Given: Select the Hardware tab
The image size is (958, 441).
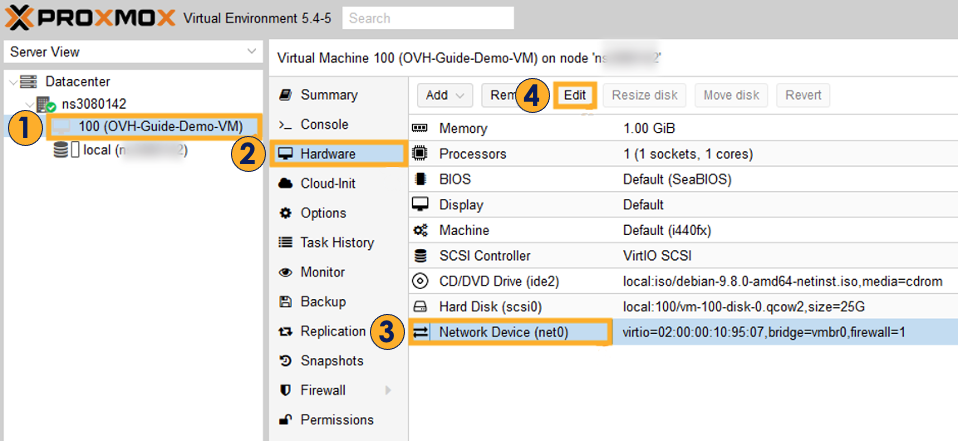Looking at the screenshot, I should click(x=338, y=154).
